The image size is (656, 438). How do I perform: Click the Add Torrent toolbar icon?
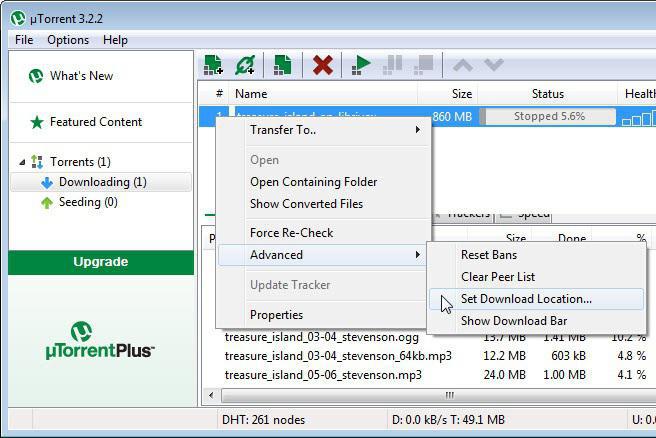pos(213,65)
